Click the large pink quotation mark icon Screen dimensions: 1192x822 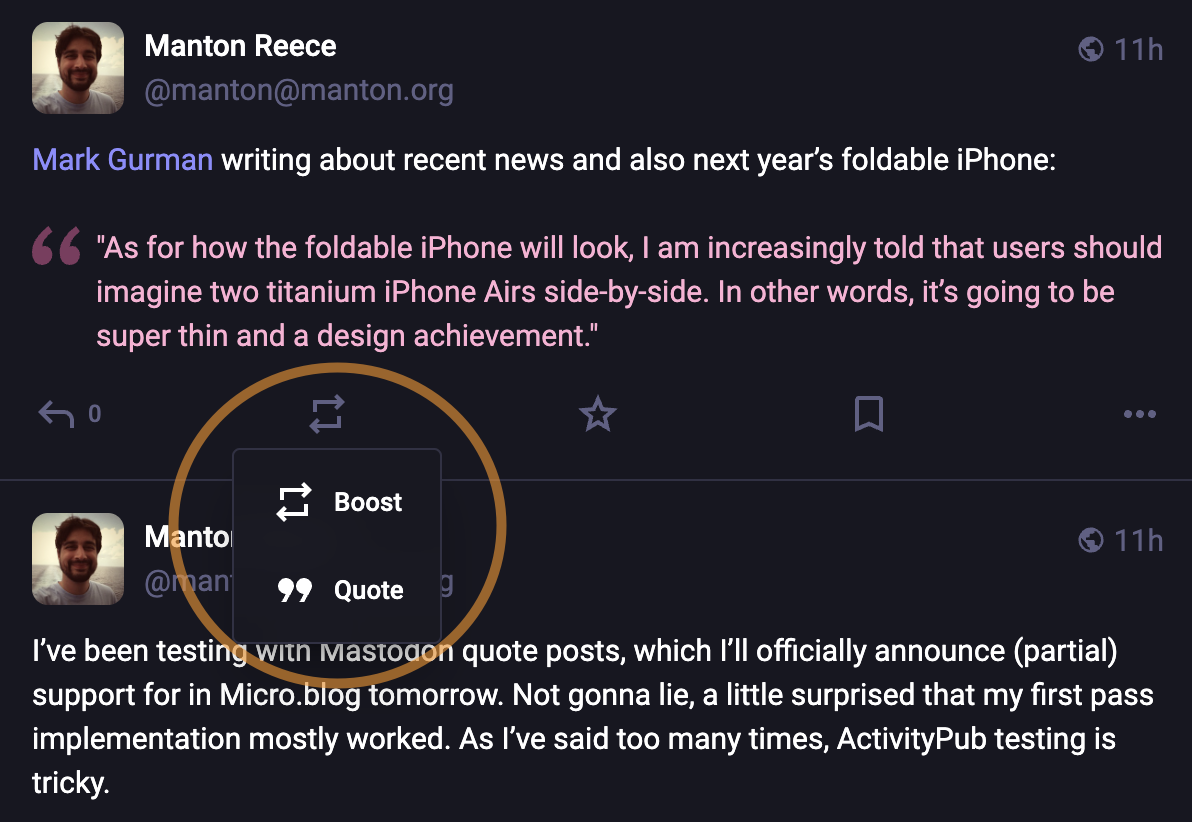56,247
